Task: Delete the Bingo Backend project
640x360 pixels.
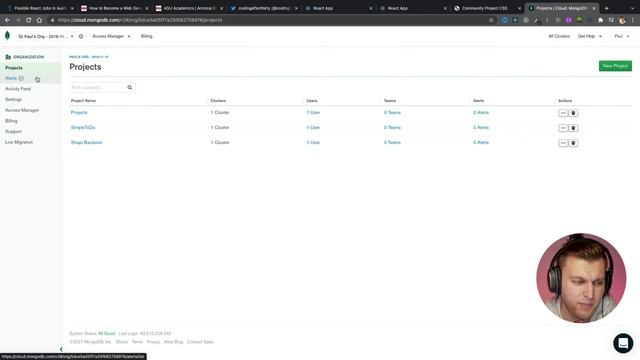Action: 573,143
